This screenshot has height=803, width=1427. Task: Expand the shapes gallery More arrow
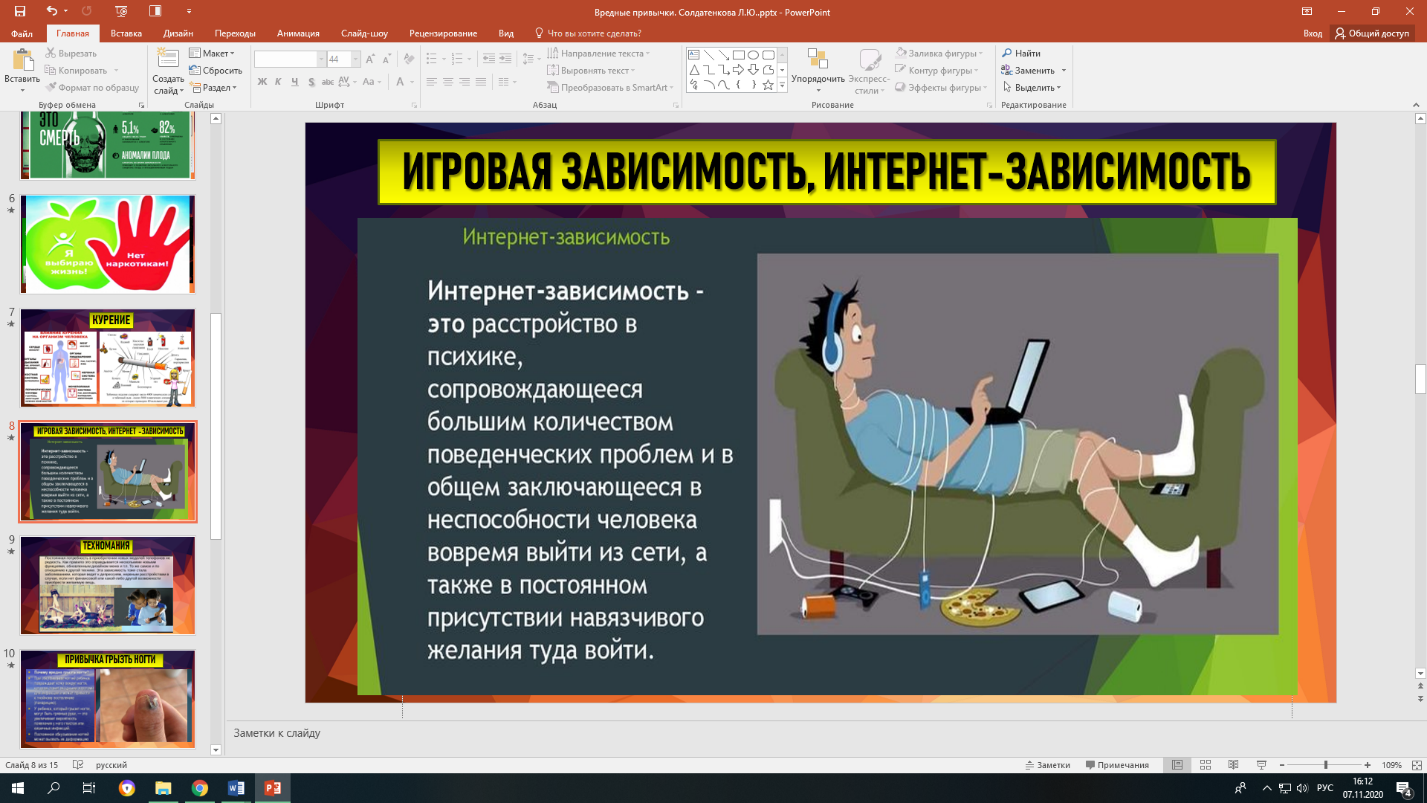781,87
